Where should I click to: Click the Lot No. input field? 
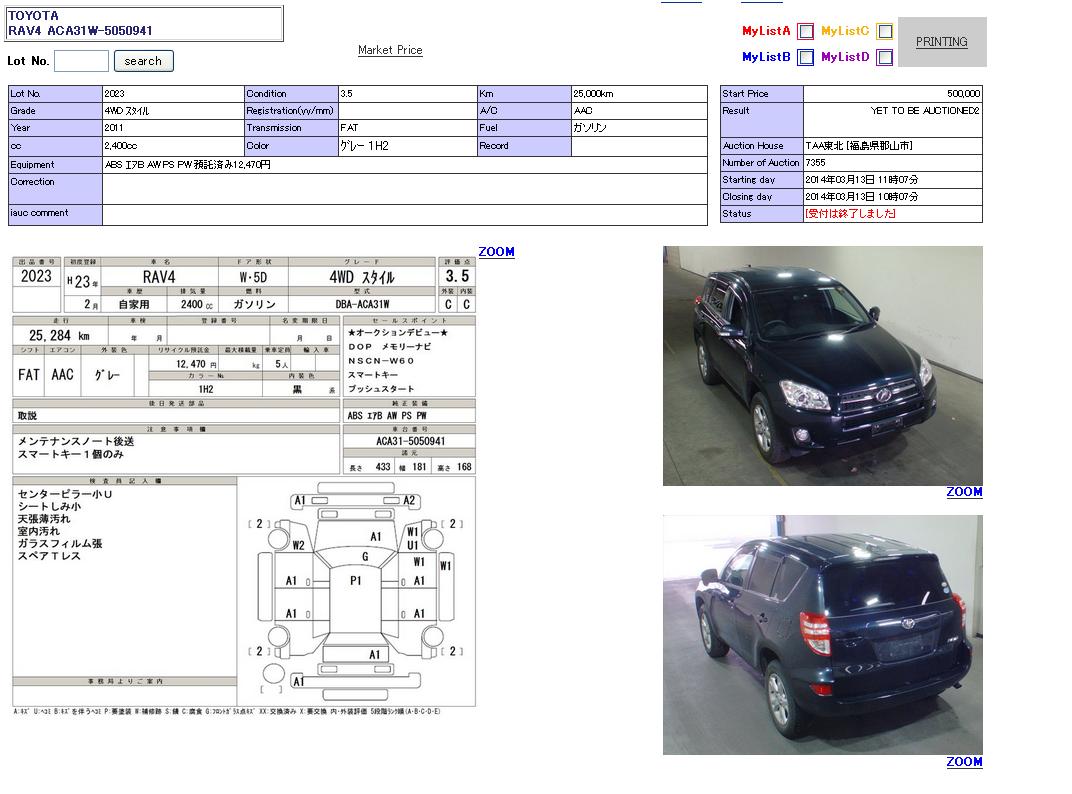coord(81,61)
